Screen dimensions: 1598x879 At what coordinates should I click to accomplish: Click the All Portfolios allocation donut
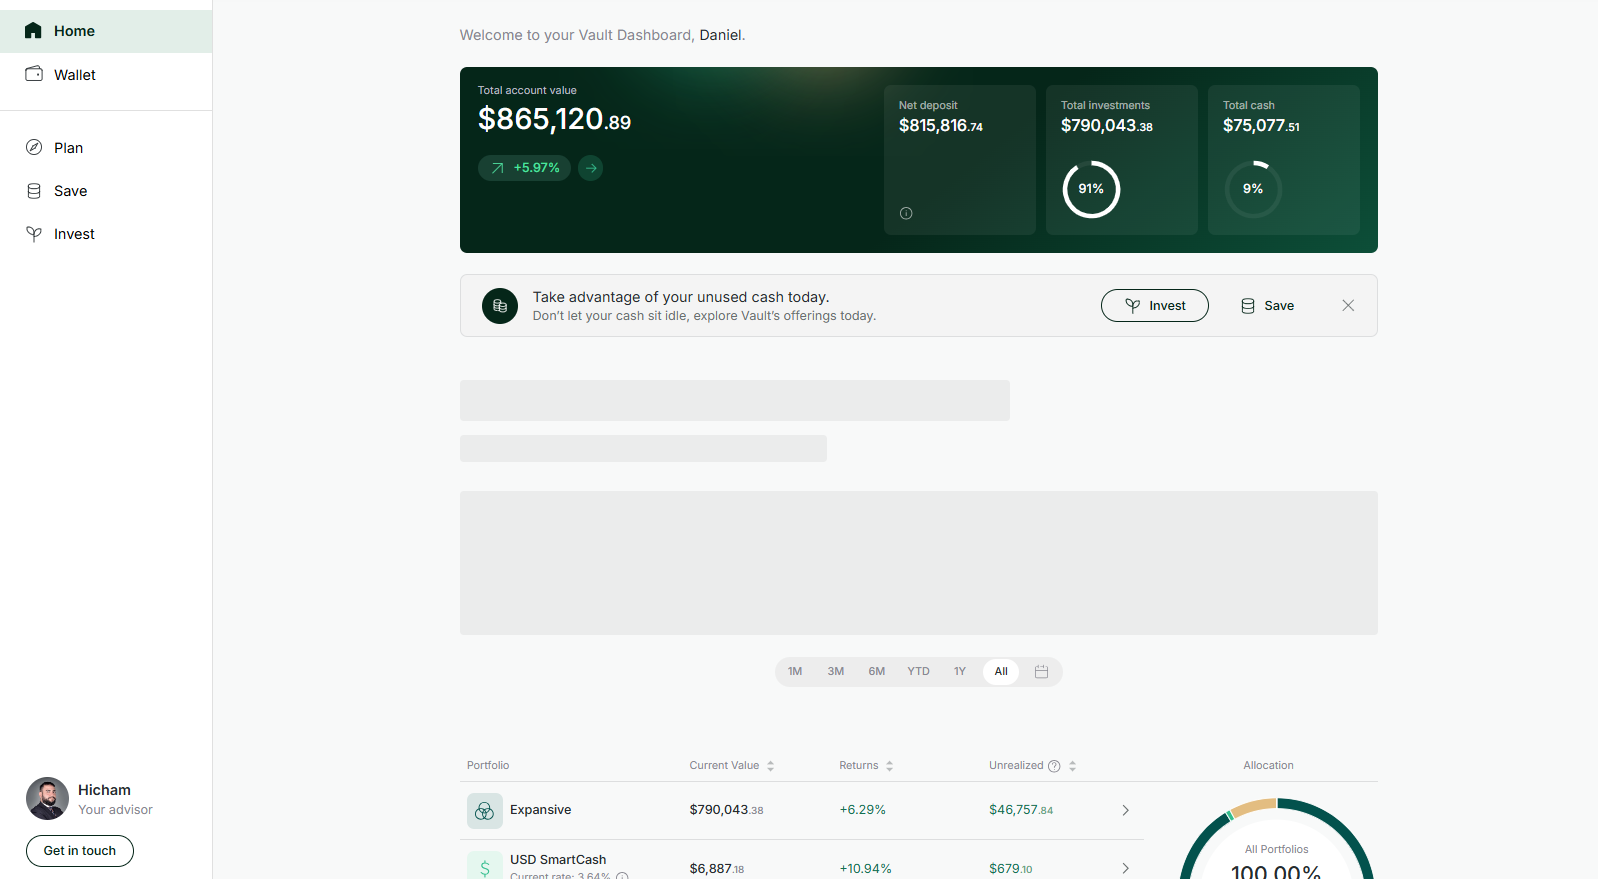[1277, 839]
